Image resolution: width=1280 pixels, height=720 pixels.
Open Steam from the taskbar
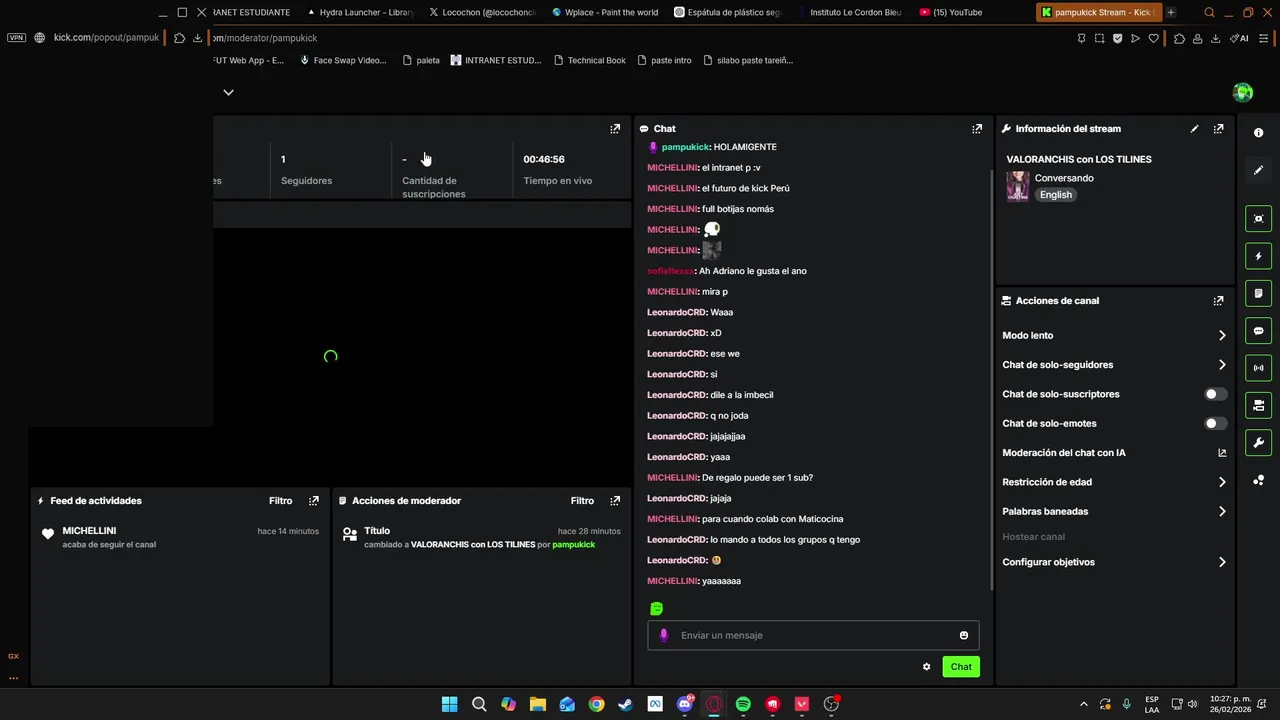click(x=625, y=704)
